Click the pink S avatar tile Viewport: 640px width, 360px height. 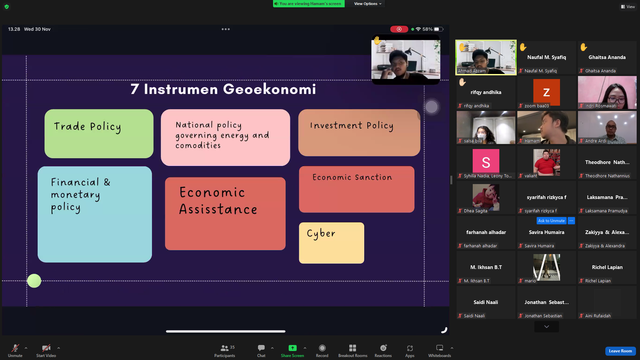click(x=486, y=162)
